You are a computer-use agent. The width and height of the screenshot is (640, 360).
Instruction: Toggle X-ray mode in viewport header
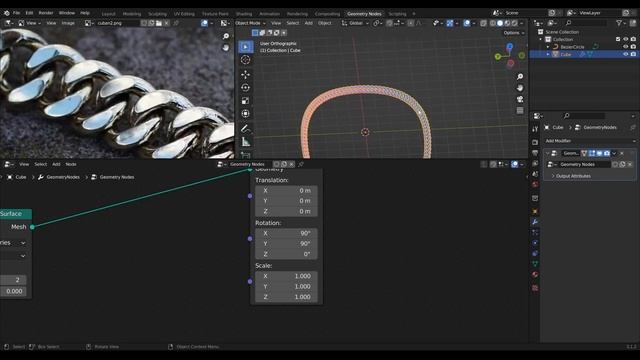click(x=483, y=23)
